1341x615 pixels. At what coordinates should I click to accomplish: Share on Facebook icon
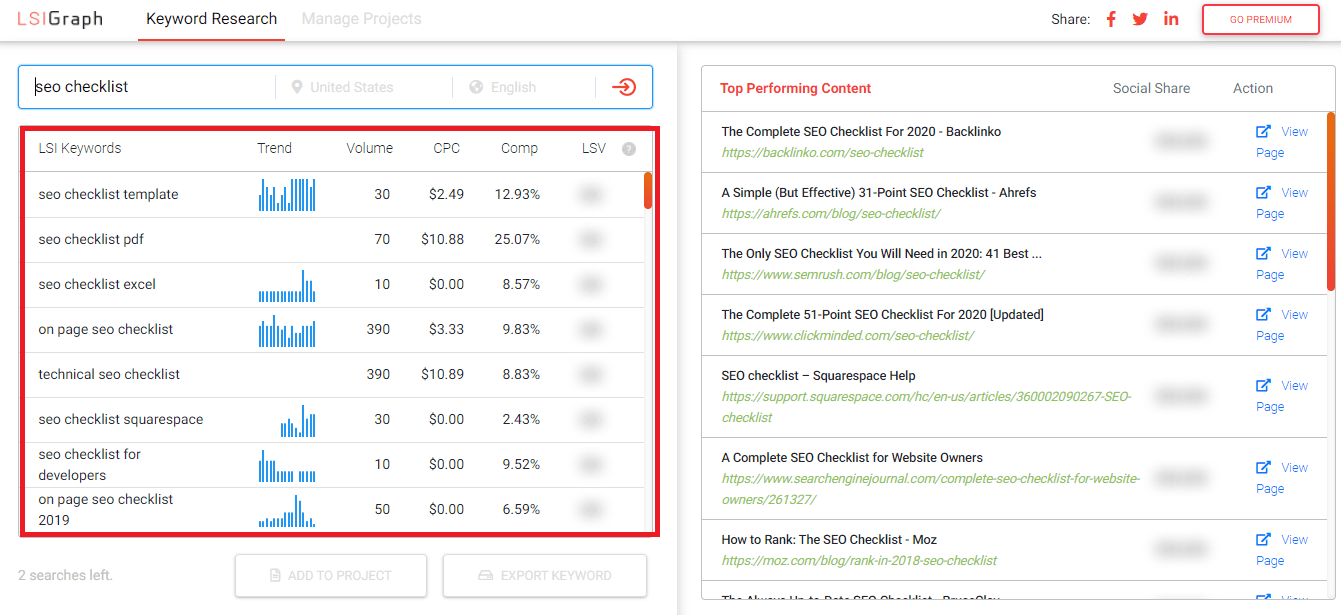click(x=1111, y=19)
